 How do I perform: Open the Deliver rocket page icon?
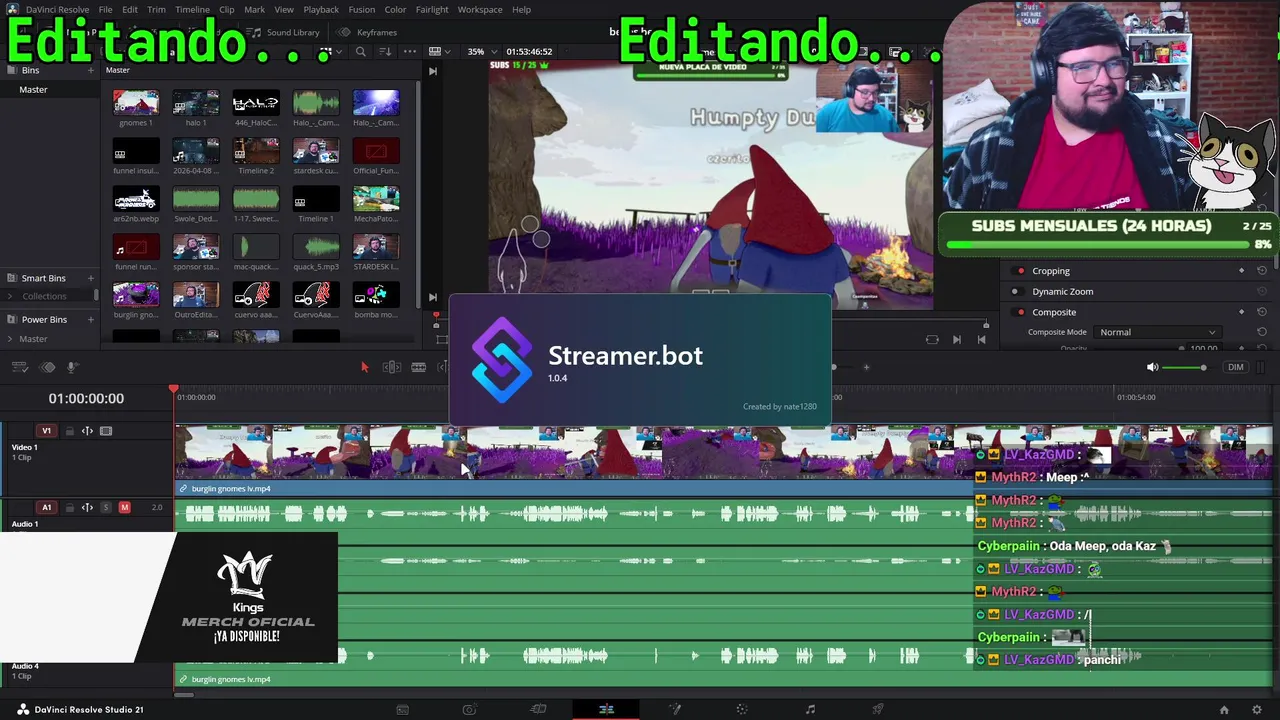[878, 709]
